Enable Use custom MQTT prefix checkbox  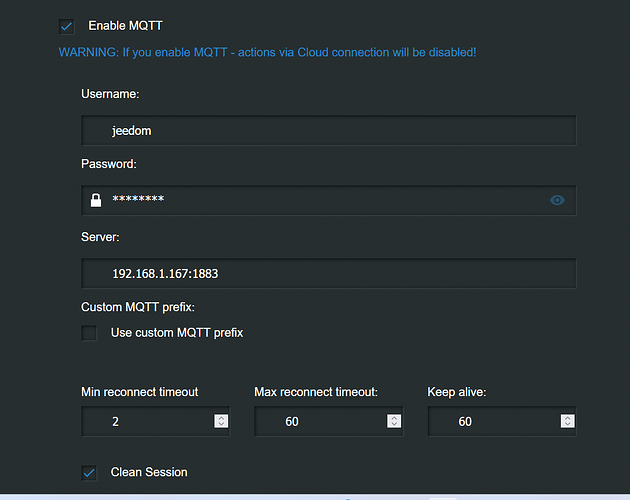click(89, 333)
